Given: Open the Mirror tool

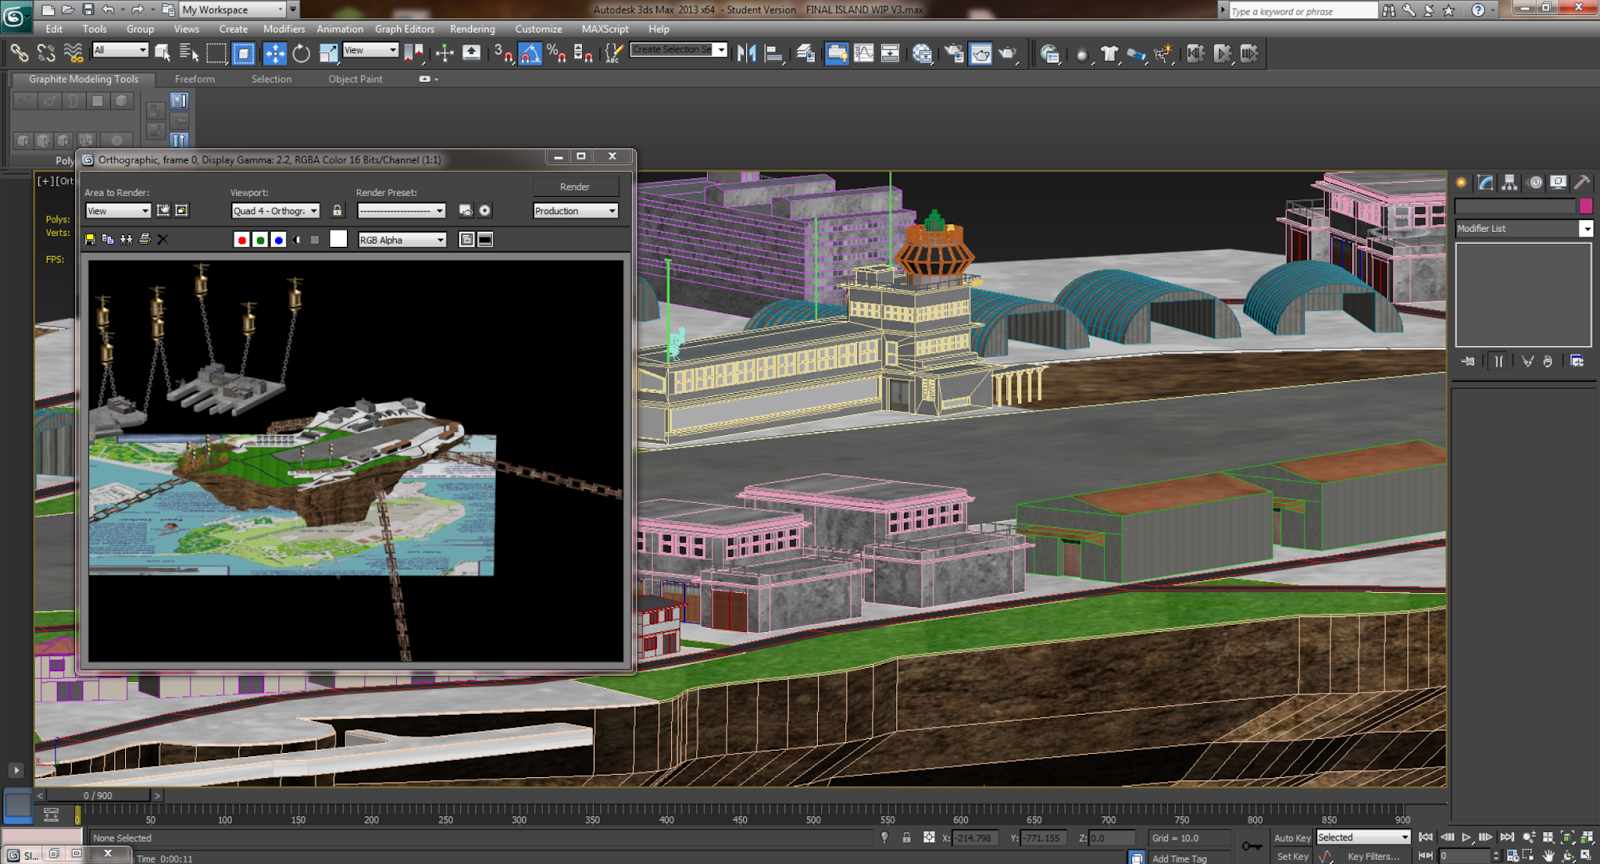Looking at the screenshot, I should pos(746,54).
